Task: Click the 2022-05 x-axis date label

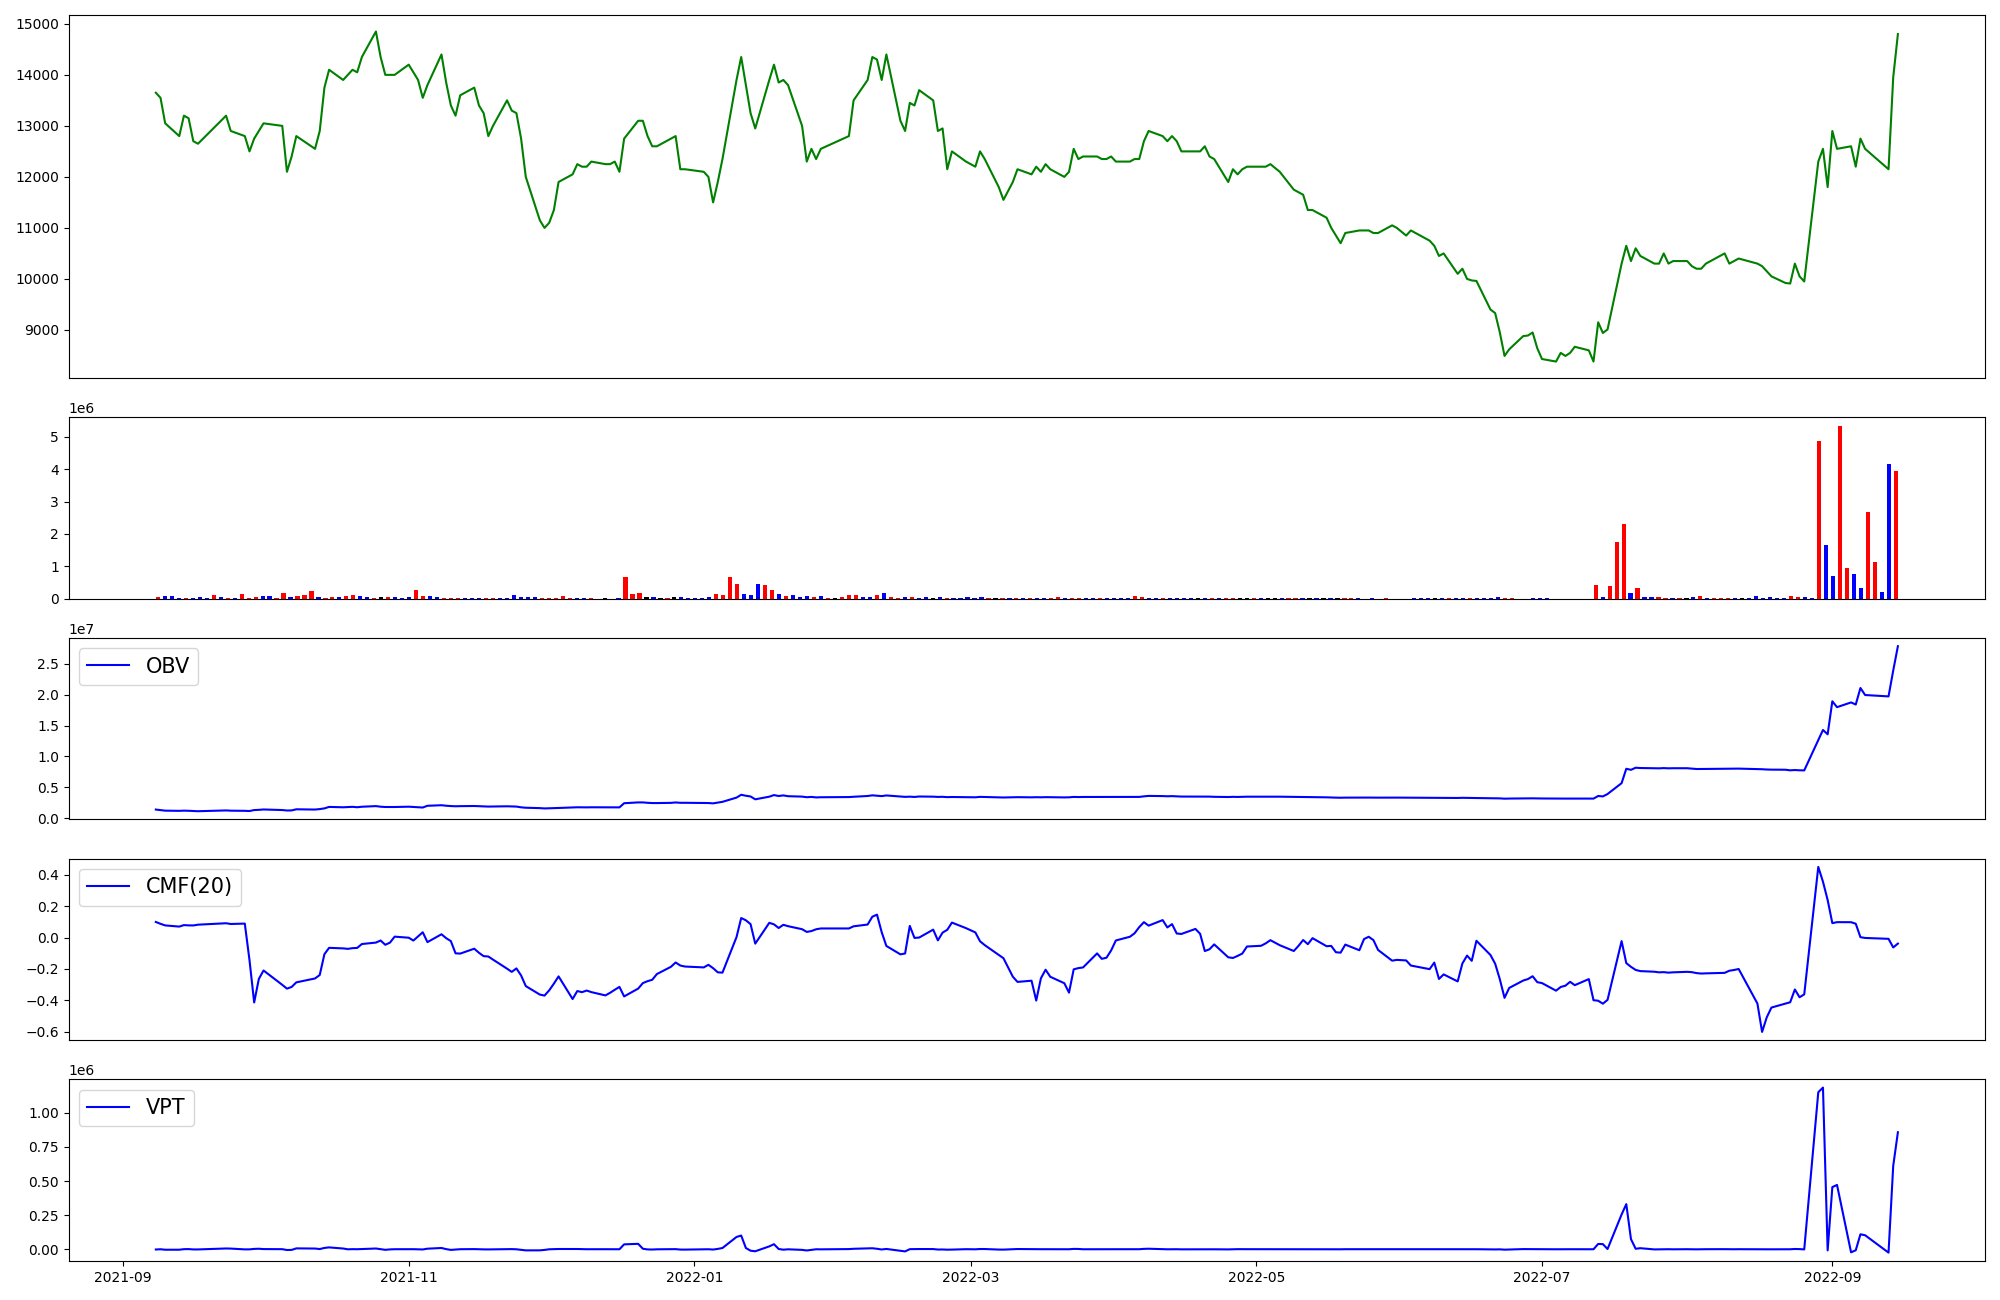Action: (1256, 1277)
